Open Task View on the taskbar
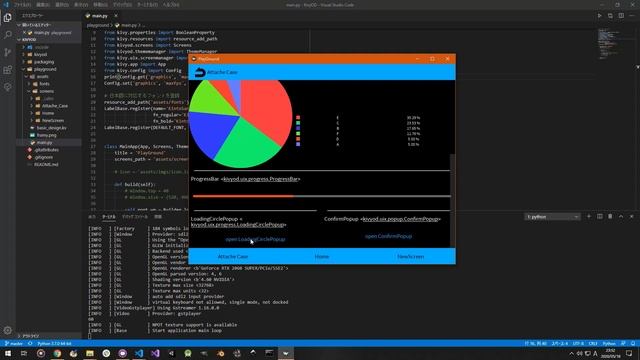640x360 pixels. [24, 353]
